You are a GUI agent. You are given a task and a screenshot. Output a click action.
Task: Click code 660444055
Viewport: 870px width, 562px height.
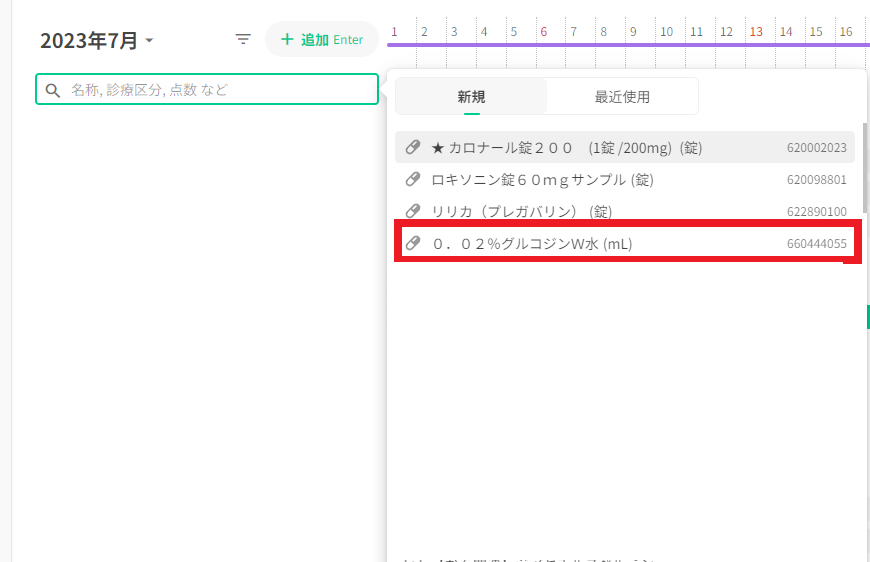[816, 244]
